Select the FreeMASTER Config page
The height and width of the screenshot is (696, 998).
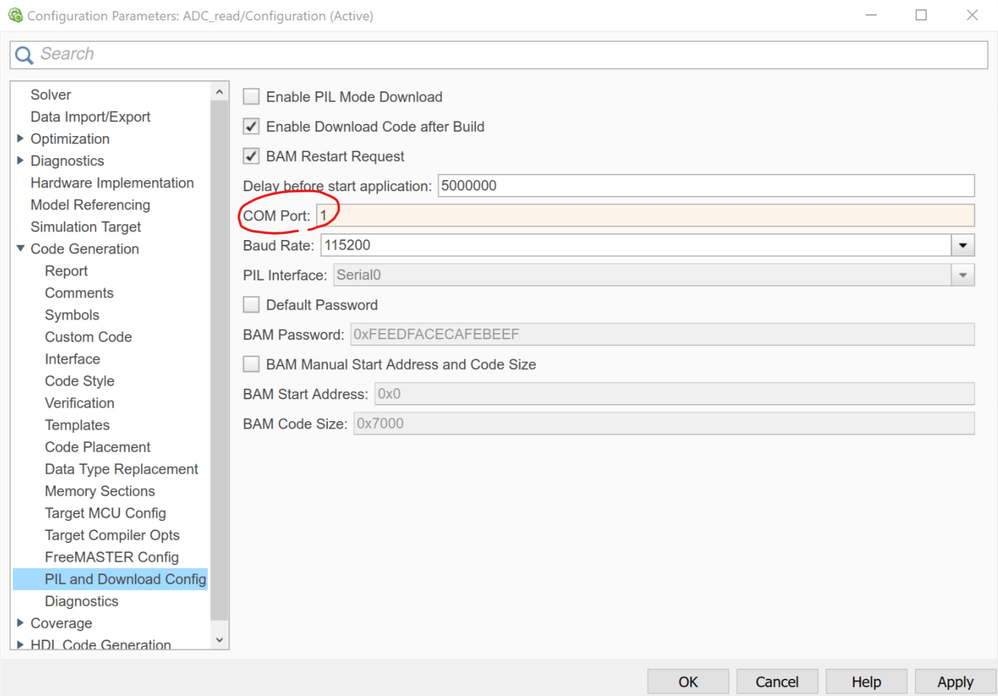click(111, 556)
